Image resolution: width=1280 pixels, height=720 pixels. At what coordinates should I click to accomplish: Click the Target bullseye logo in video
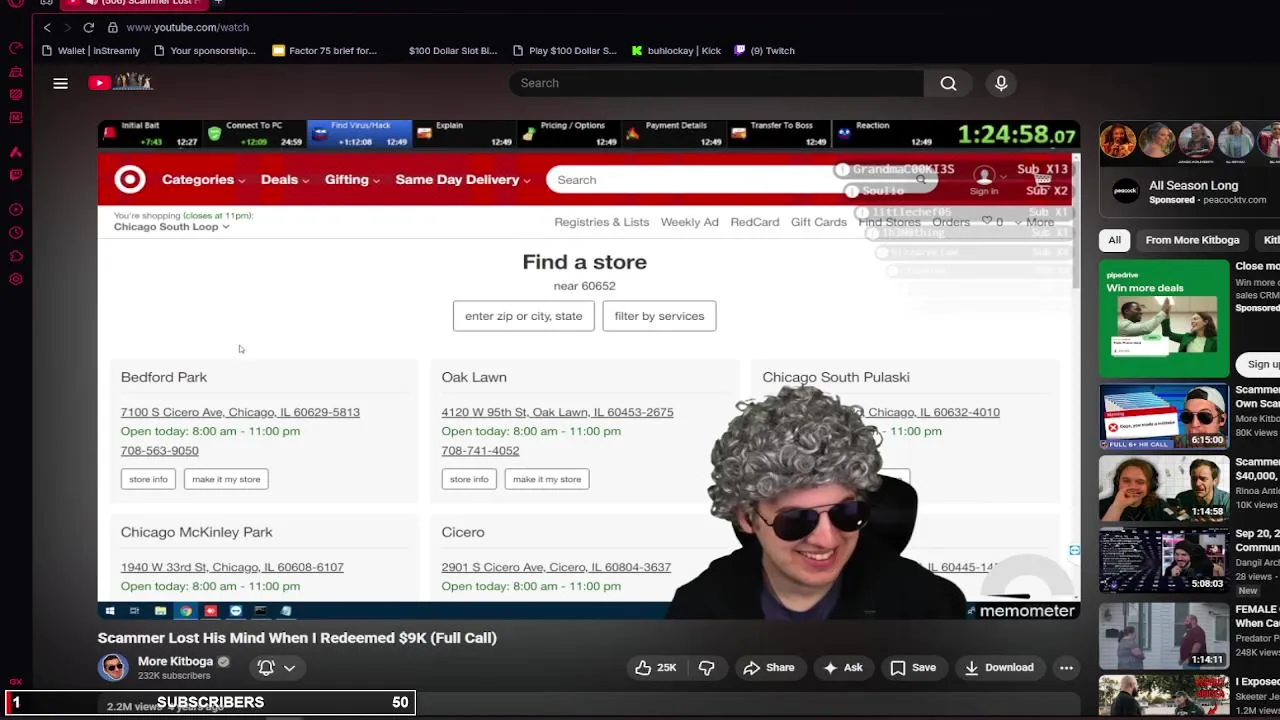pos(130,179)
